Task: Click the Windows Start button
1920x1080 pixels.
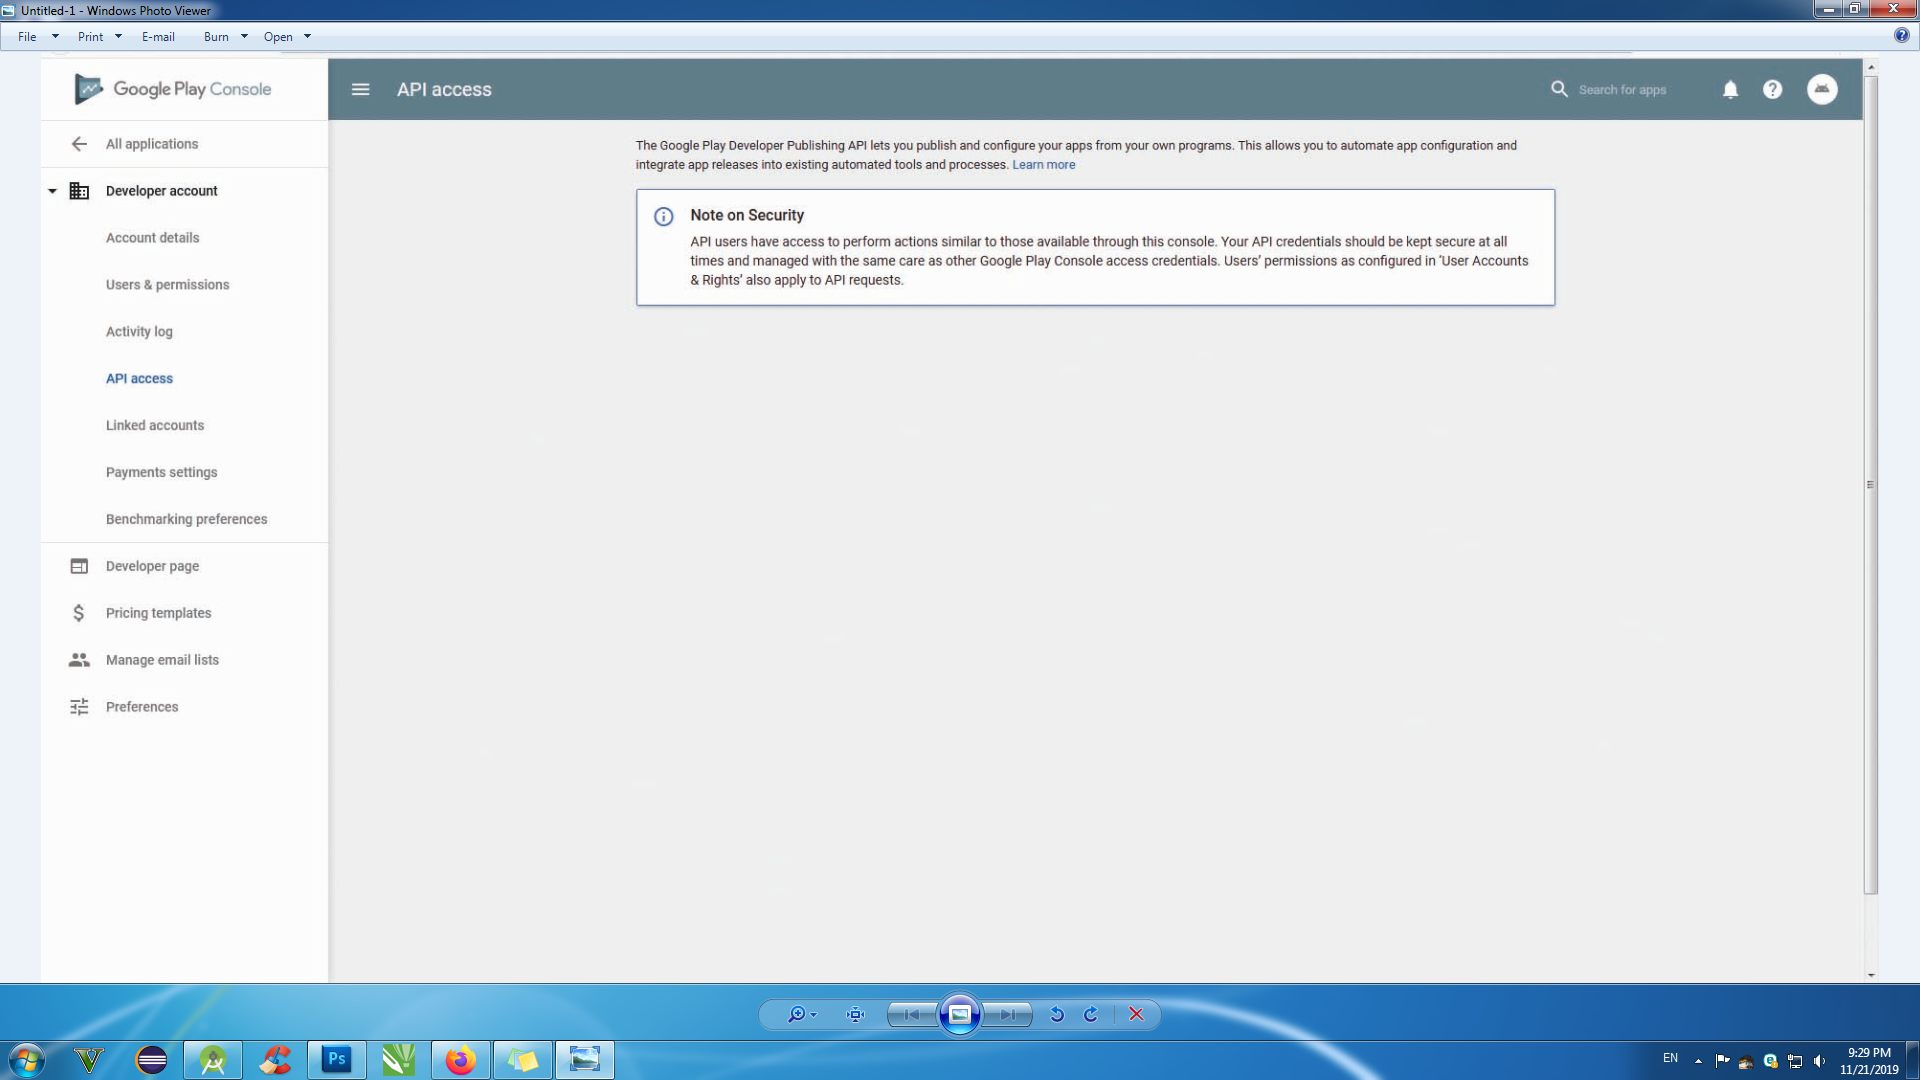Action: pyautogui.click(x=27, y=1060)
